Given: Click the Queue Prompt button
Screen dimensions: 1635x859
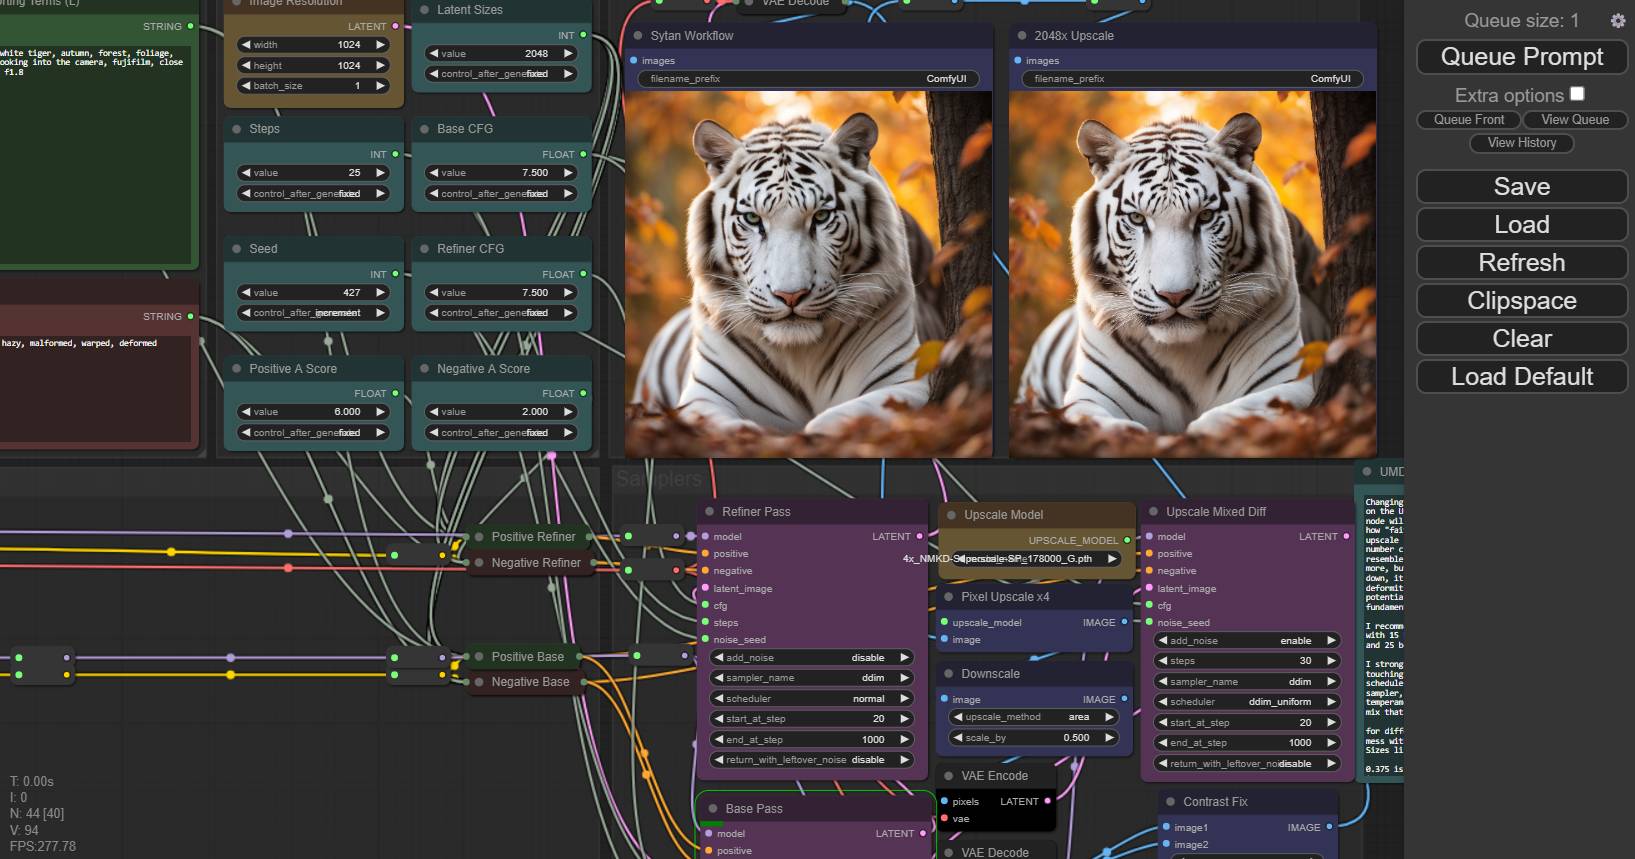Looking at the screenshot, I should [x=1522, y=57].
